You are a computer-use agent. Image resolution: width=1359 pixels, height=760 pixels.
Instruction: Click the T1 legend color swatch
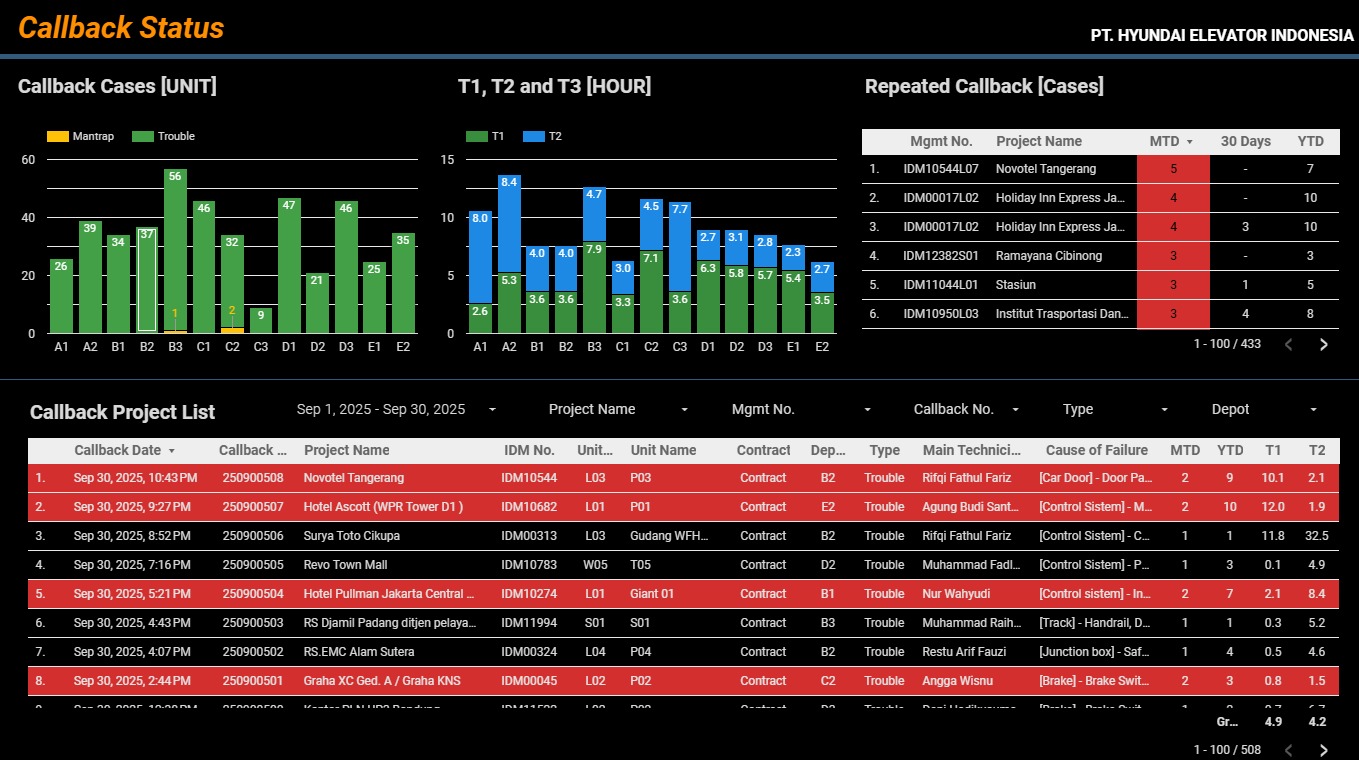click(x=476, y=136)
